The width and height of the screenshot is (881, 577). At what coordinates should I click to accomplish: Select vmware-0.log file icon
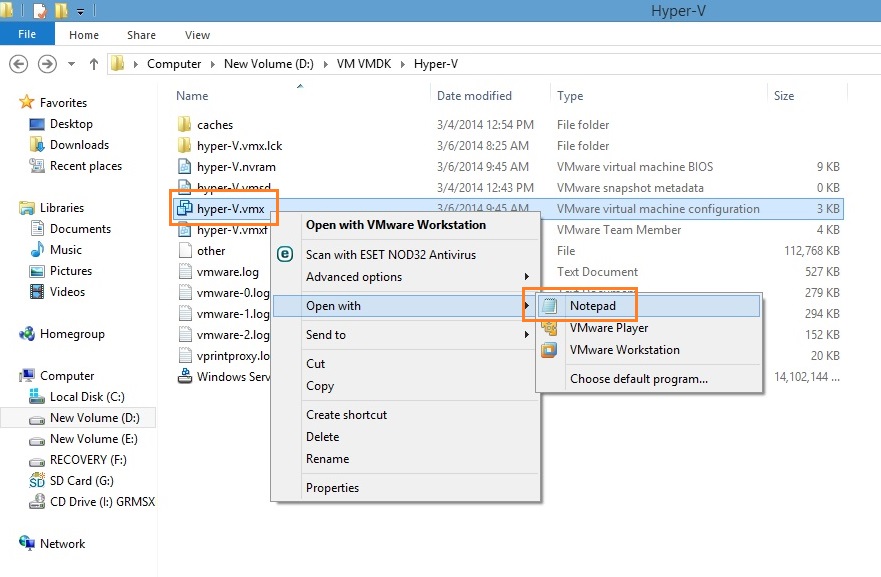click(x=185, y=293)
